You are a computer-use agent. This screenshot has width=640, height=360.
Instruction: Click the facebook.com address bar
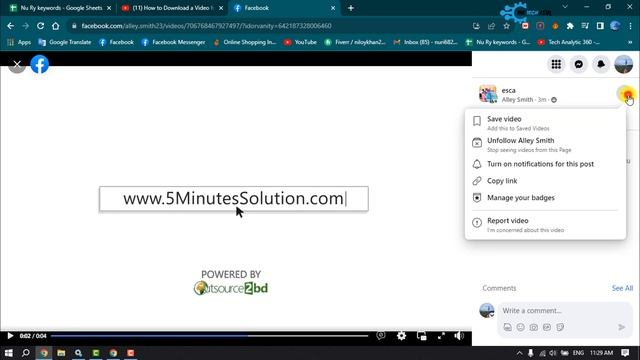(269, 26)
